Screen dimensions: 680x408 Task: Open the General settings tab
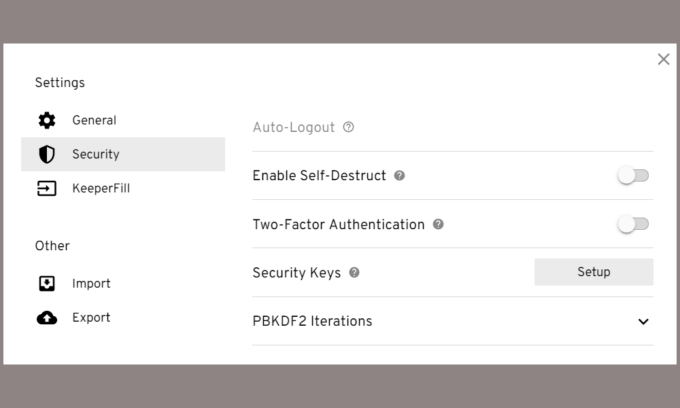point(94,121)
